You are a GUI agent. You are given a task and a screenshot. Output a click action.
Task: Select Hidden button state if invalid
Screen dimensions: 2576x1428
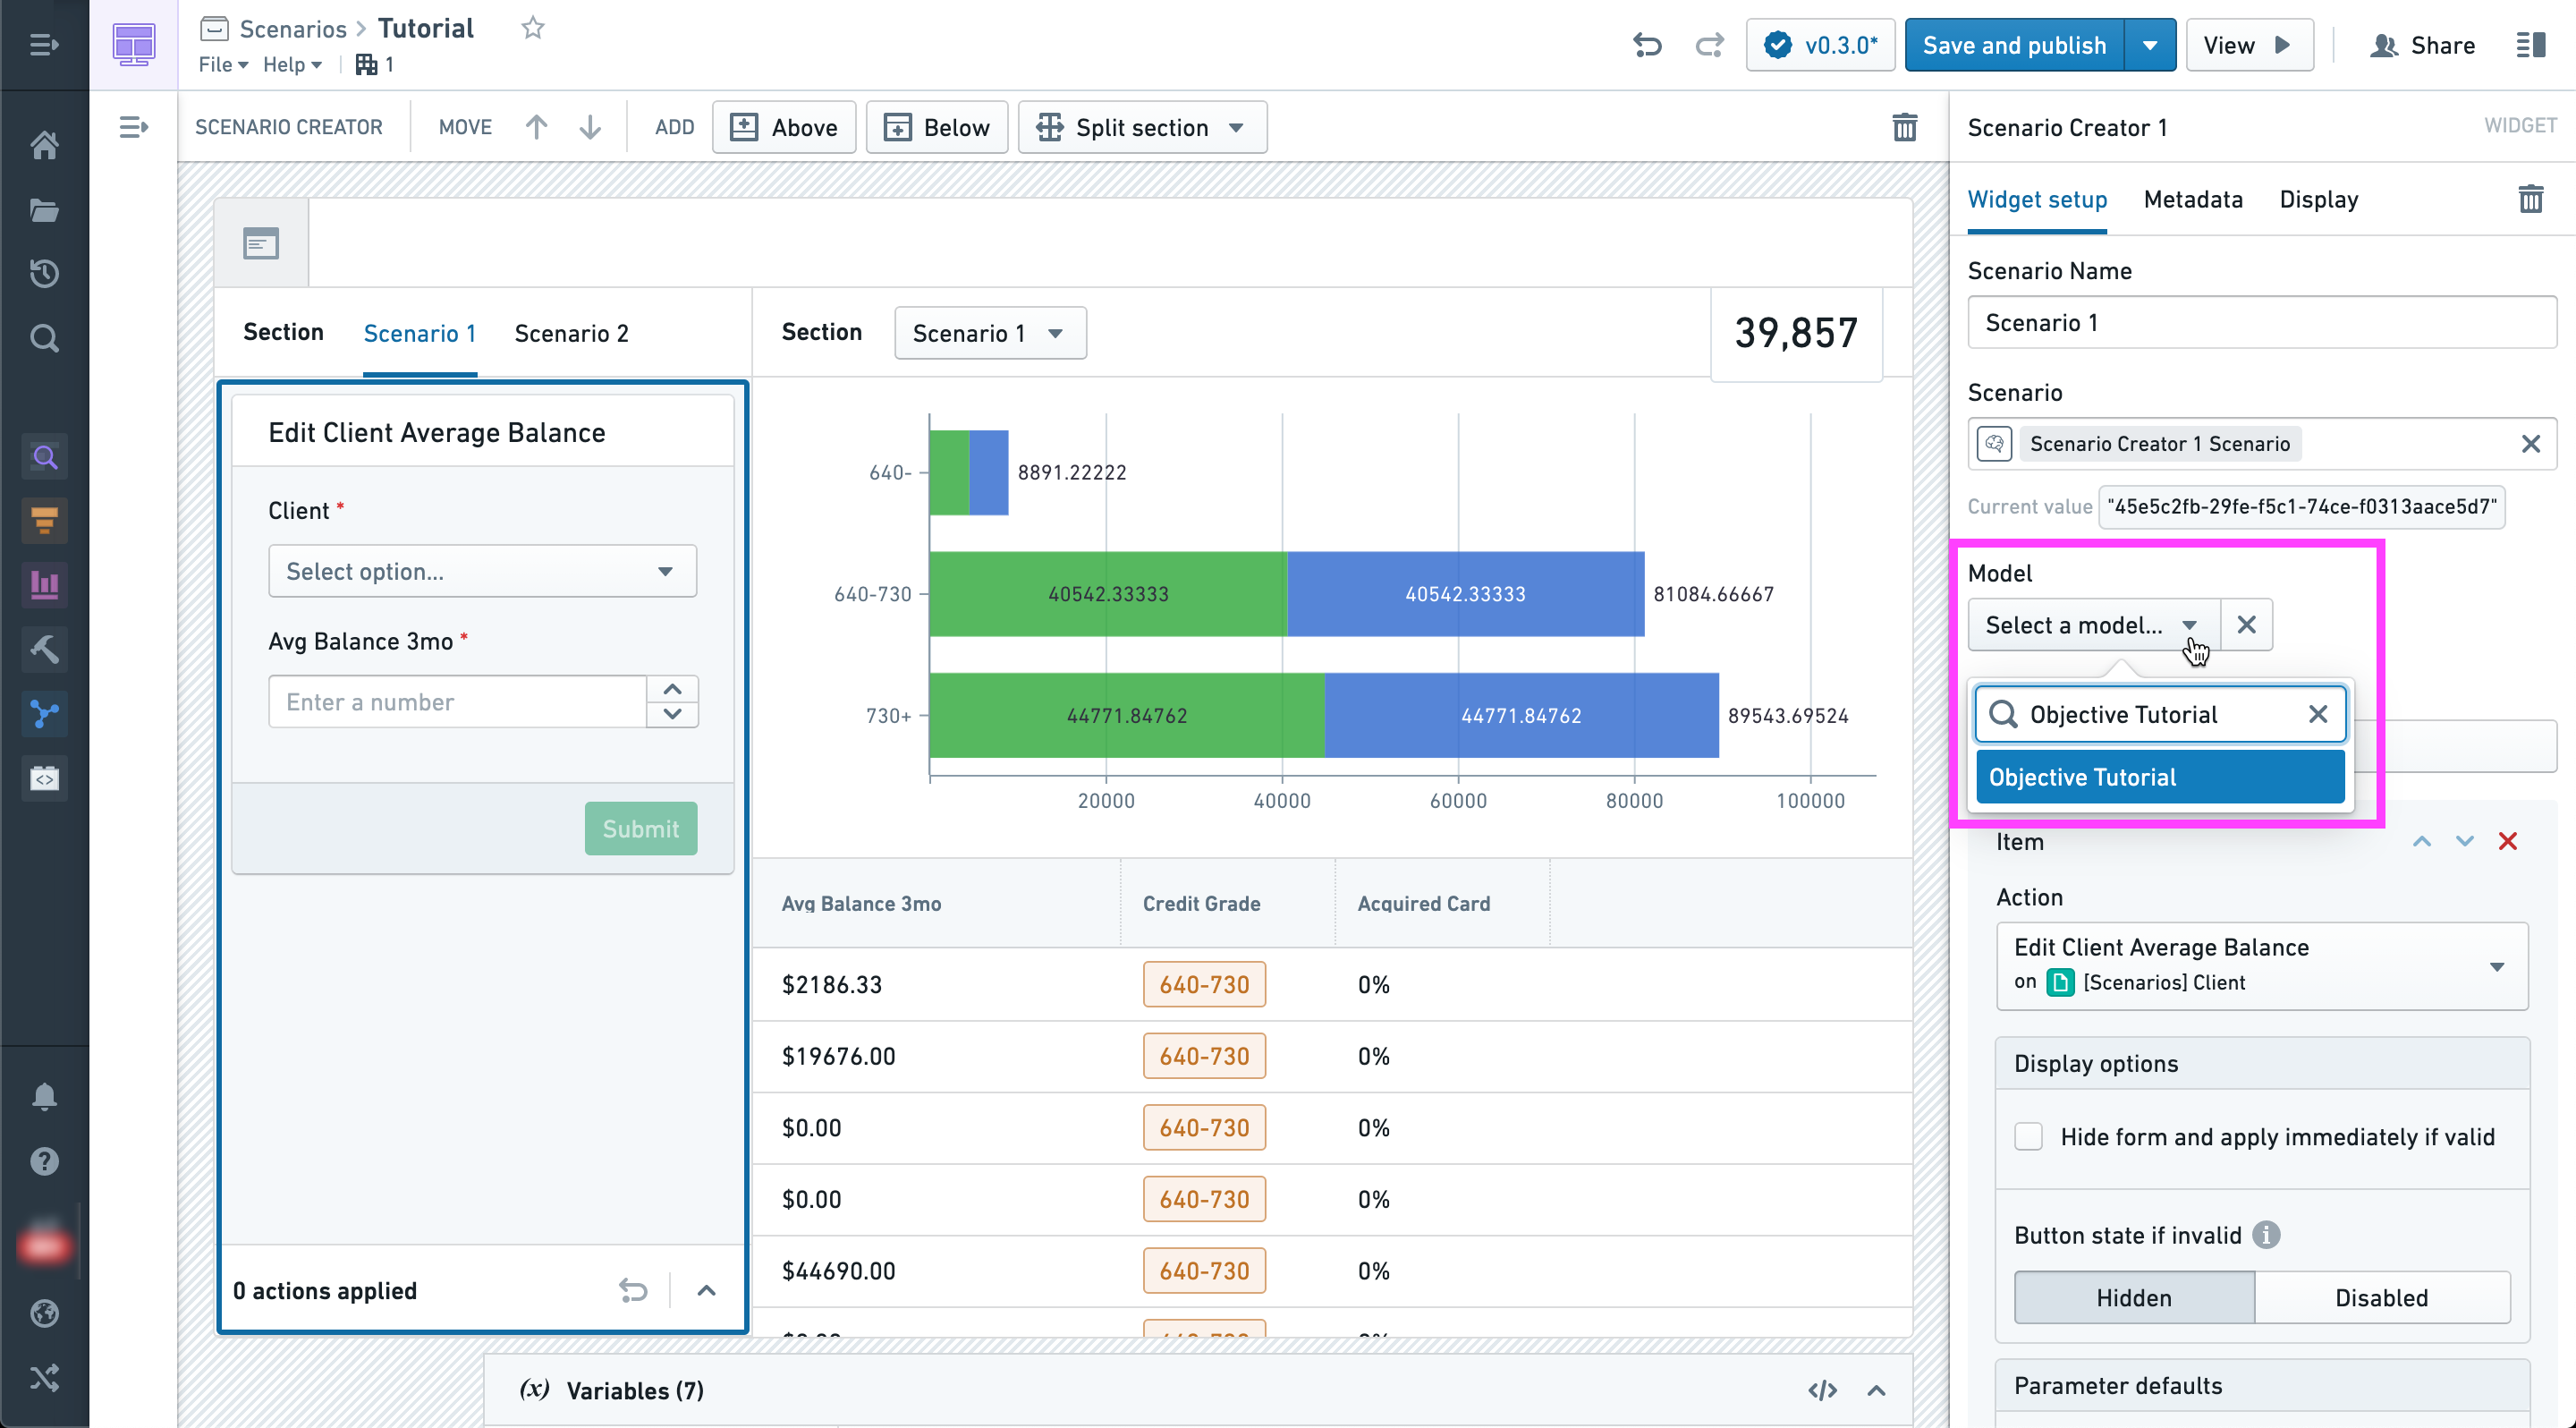click(2131, 1298)
